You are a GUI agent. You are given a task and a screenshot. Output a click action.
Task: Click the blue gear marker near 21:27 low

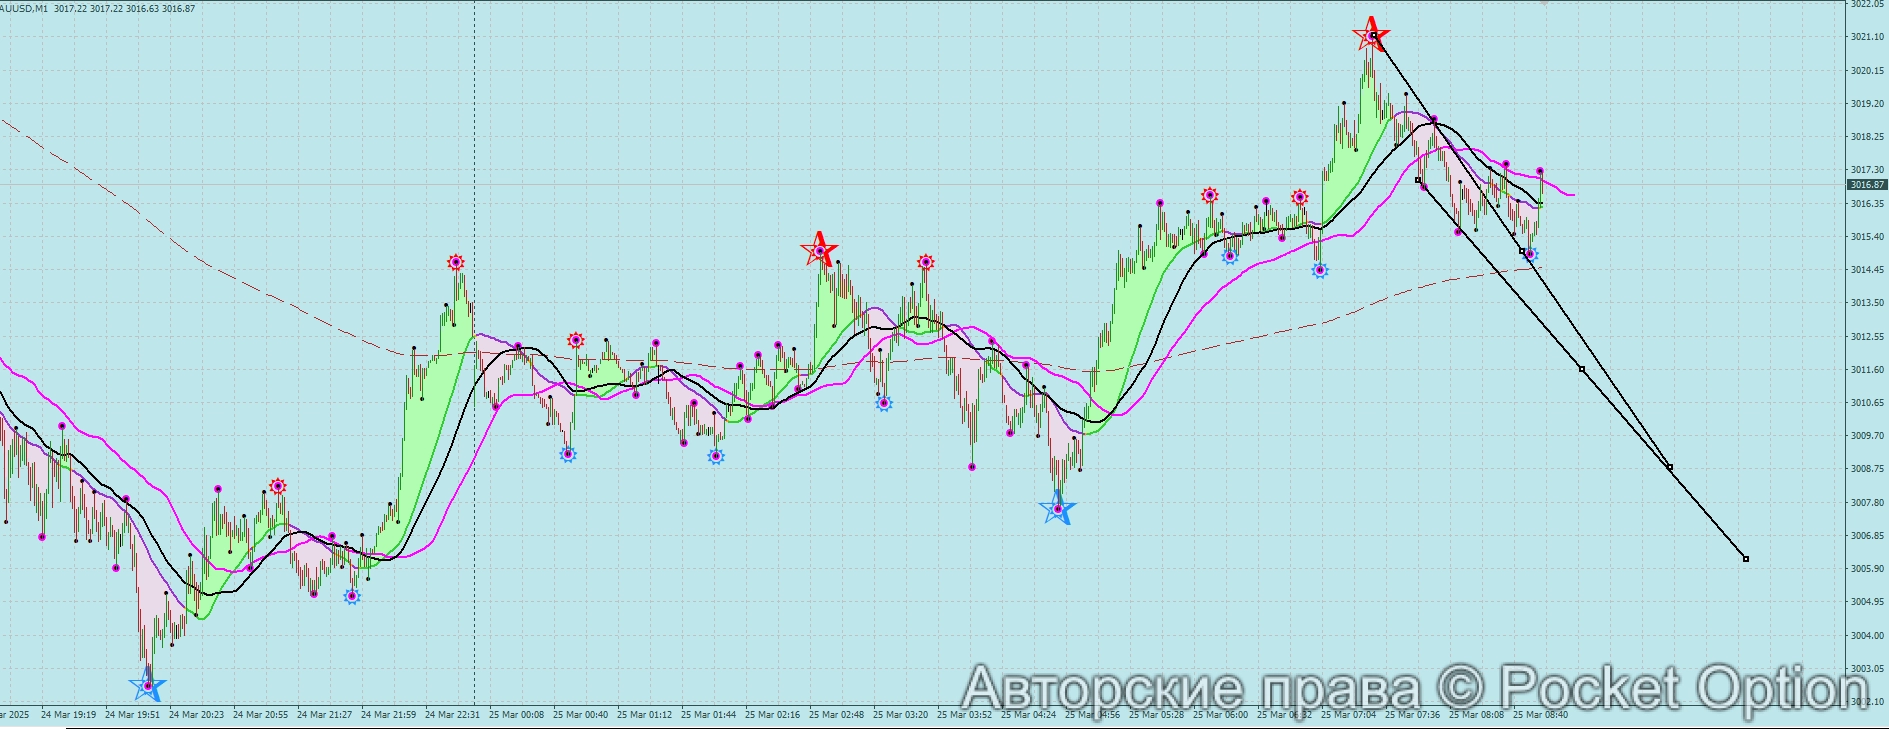point(352,596)
